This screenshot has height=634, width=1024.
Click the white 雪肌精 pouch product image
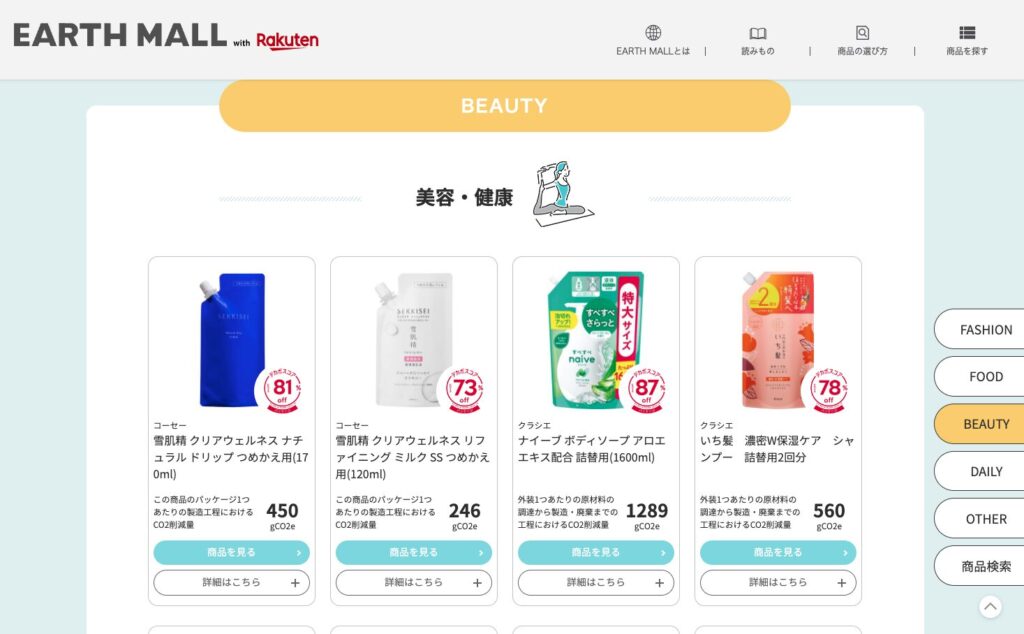413,340
